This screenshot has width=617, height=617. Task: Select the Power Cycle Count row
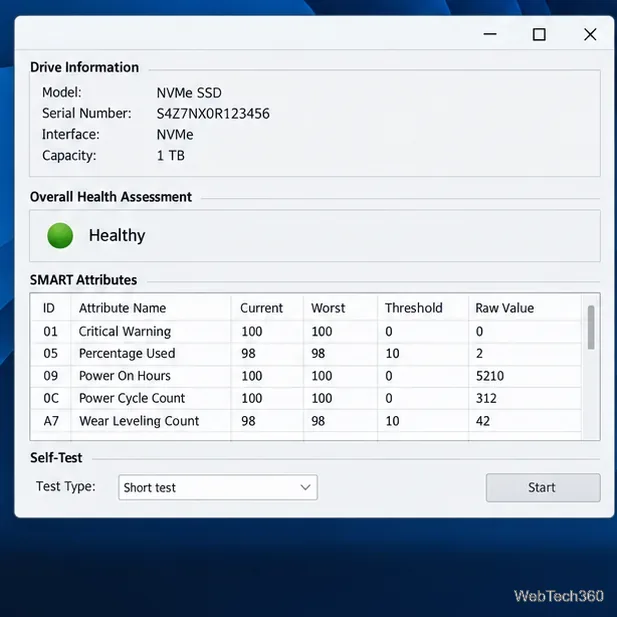[306, 398]
